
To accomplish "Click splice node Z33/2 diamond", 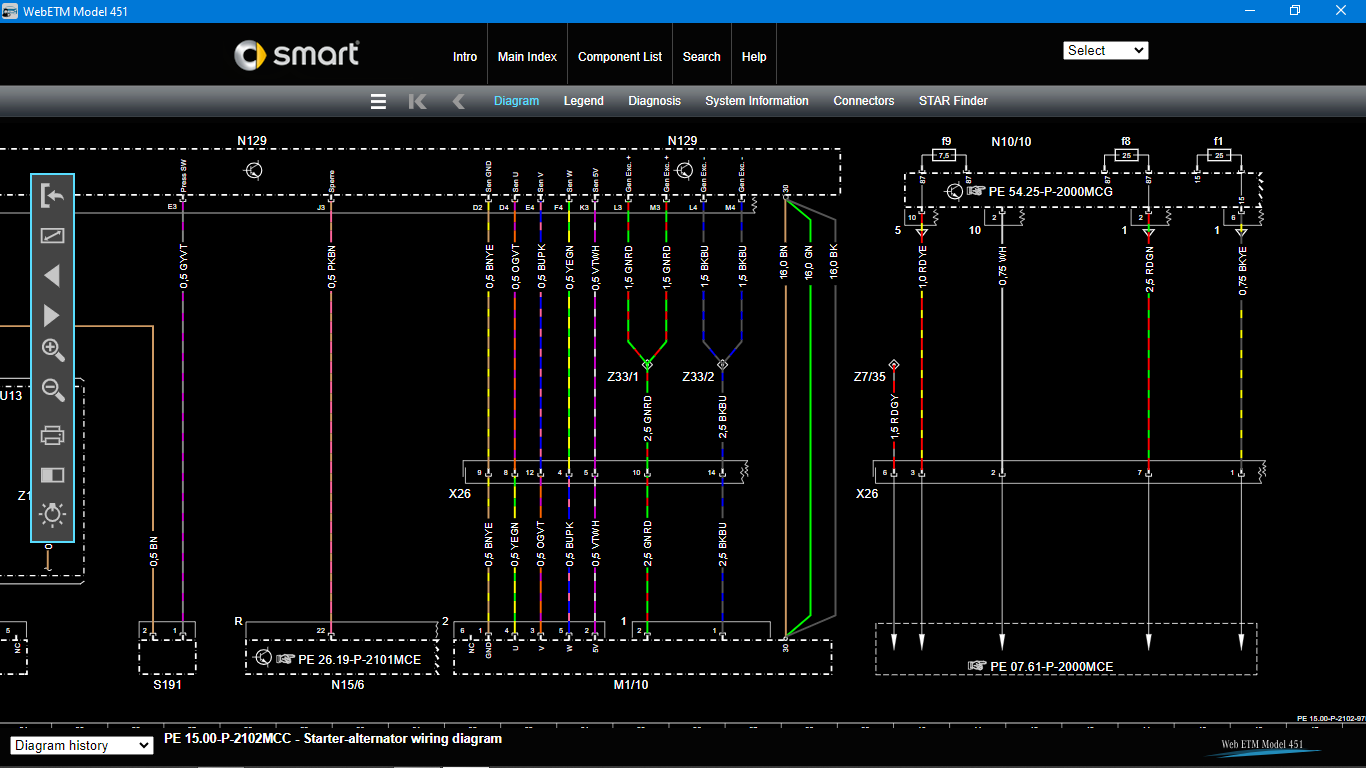I will coord(722,364).
